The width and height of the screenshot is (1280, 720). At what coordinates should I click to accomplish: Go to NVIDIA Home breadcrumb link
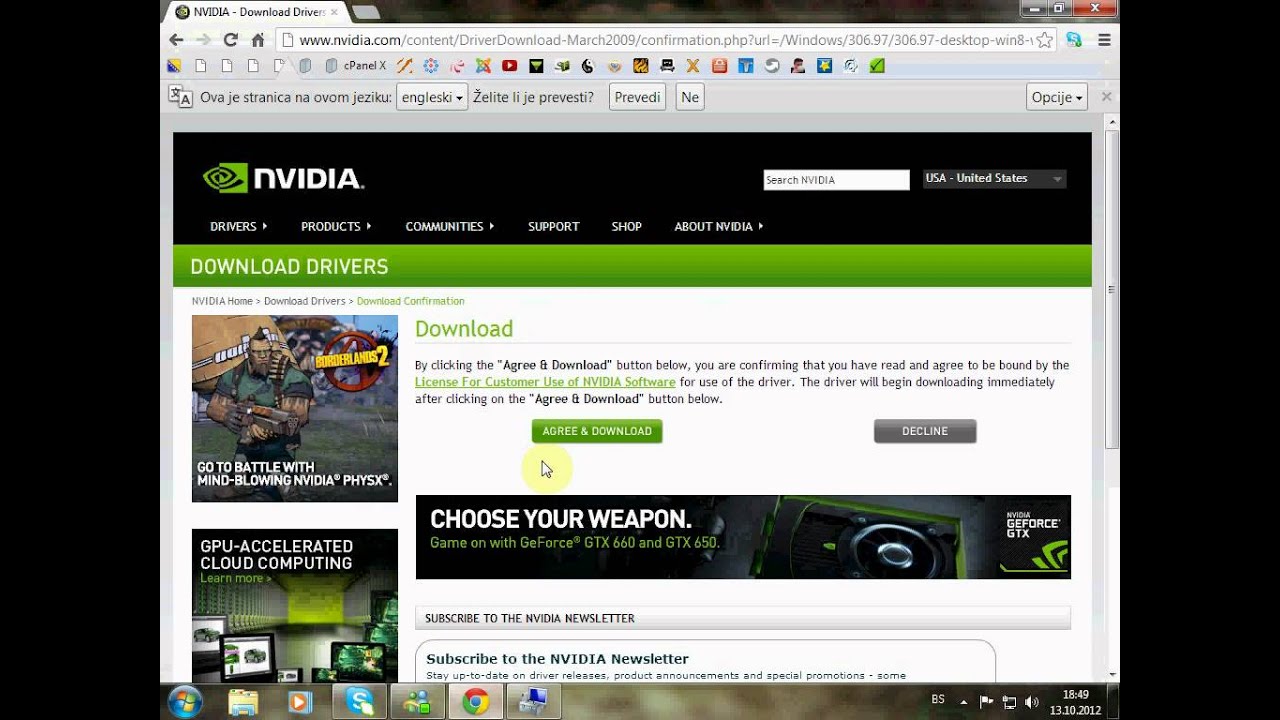click(x=222, y=301)
